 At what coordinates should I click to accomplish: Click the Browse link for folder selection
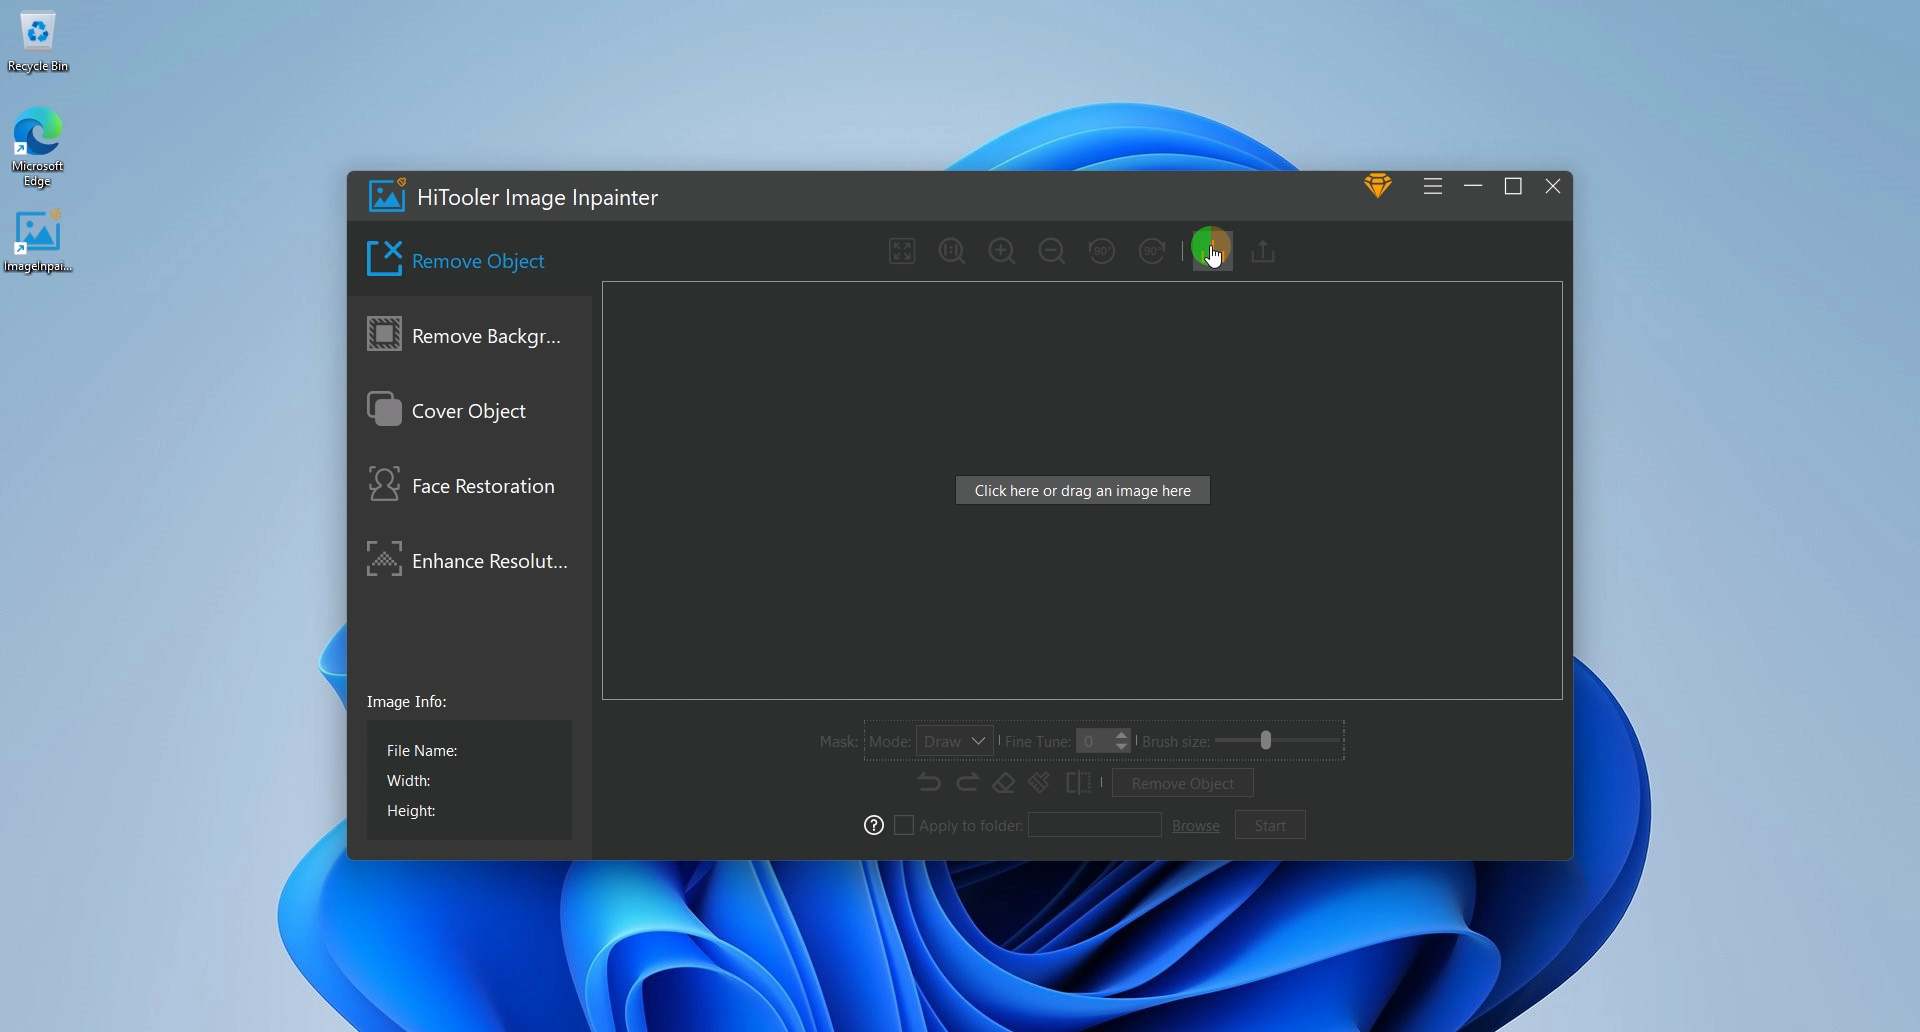coord(1196,825)
